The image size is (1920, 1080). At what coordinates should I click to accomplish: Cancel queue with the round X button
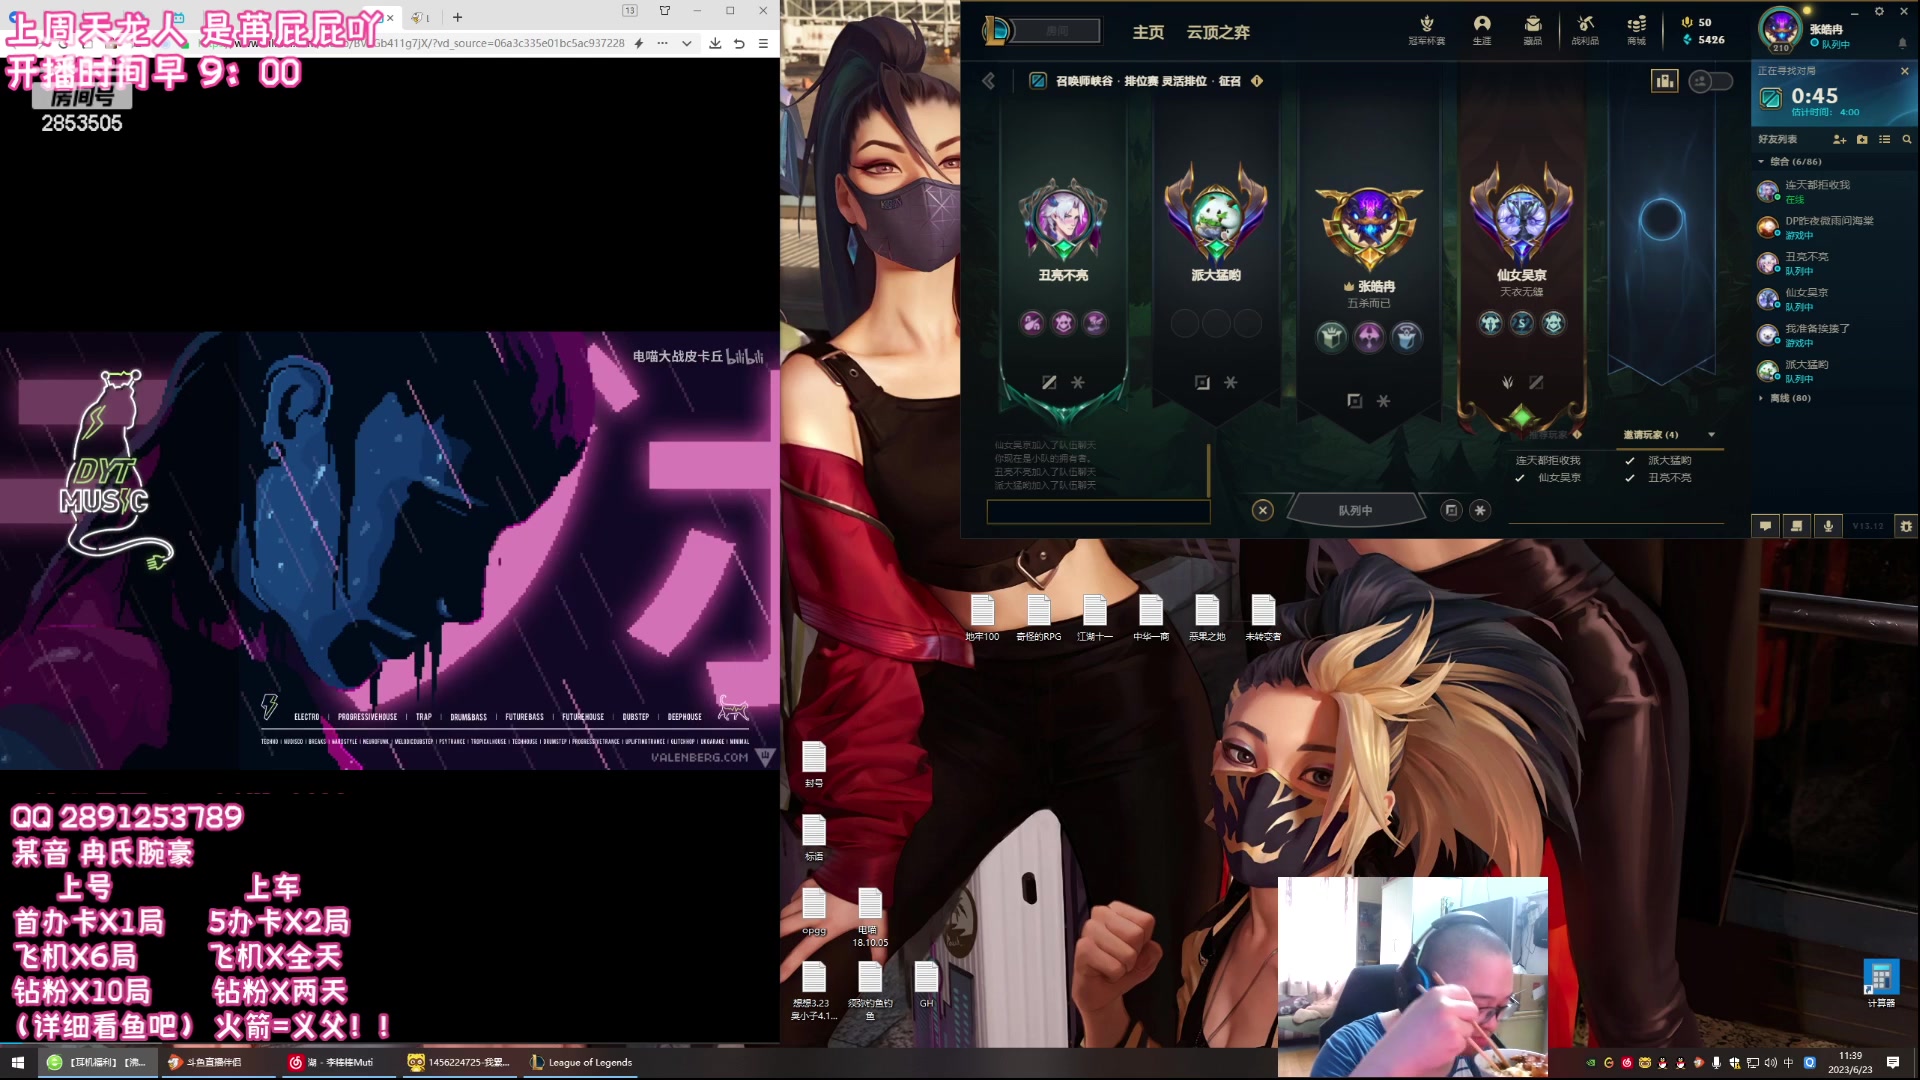[x=1263, y=510]
